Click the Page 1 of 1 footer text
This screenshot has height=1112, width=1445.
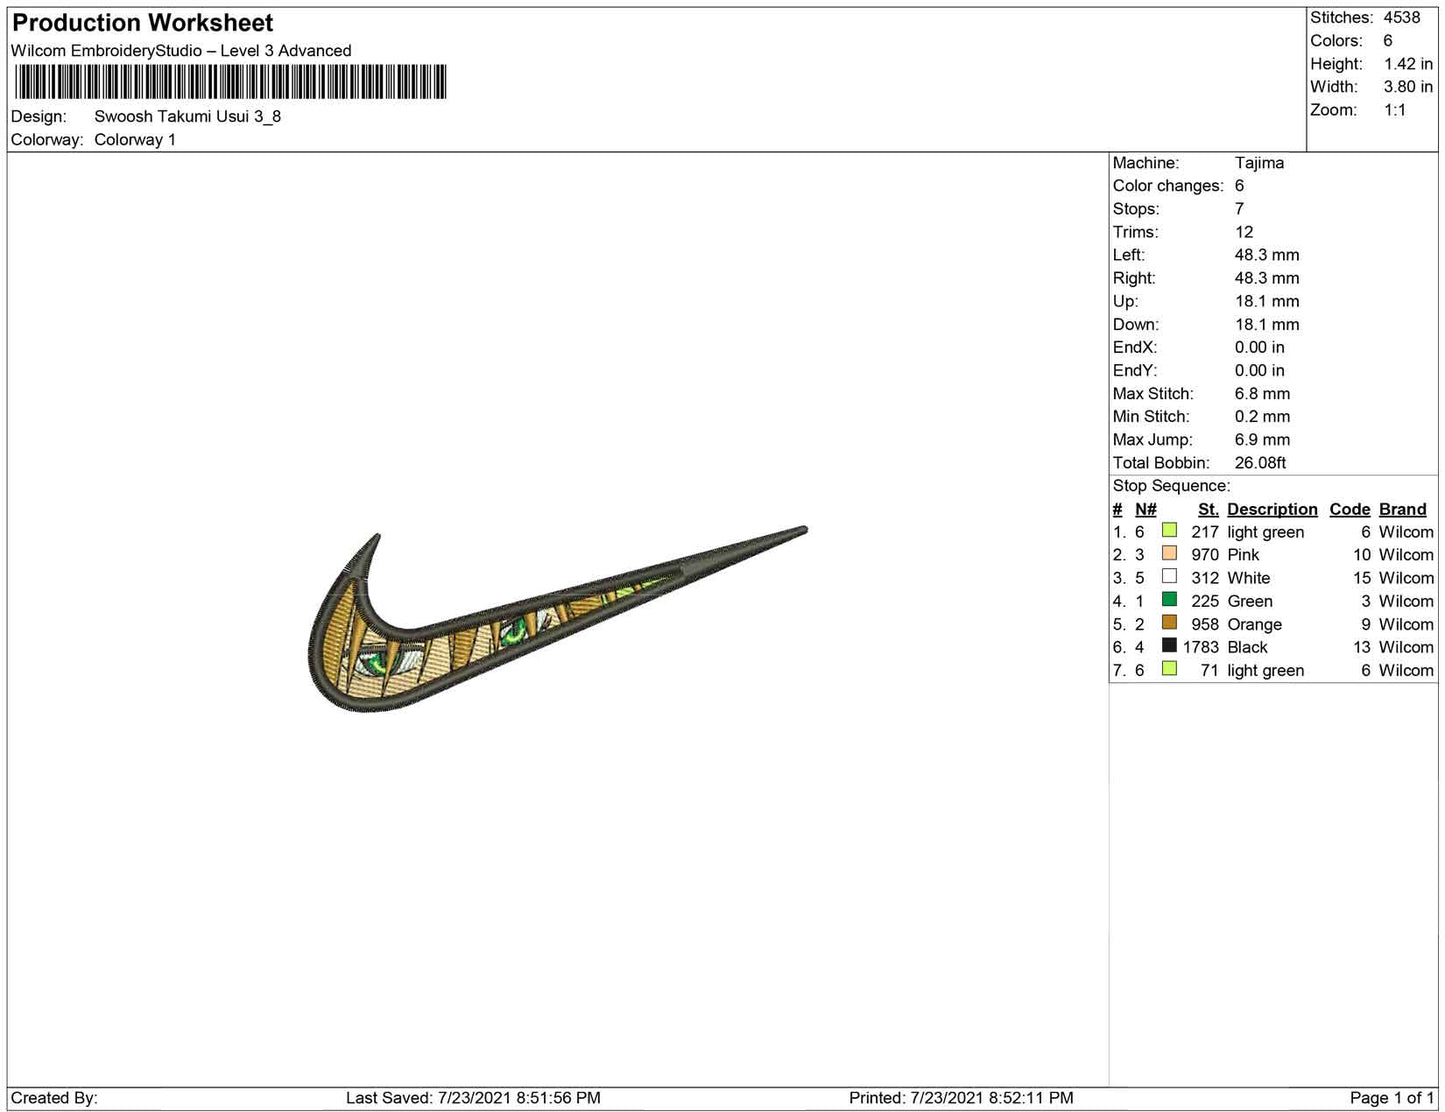point(1391,1098)
